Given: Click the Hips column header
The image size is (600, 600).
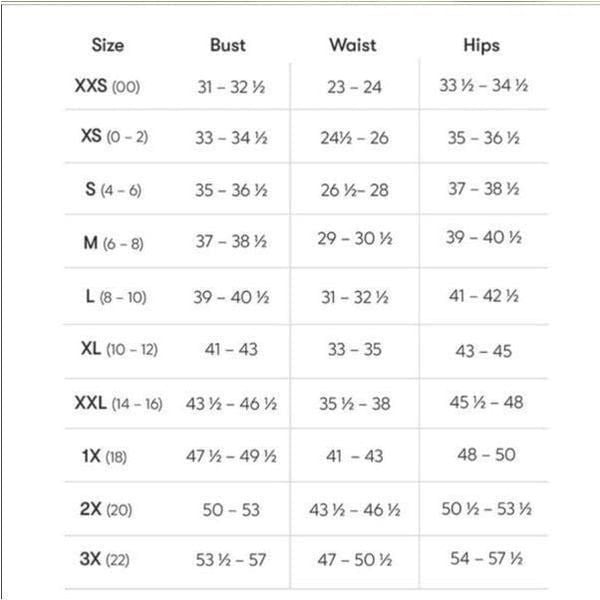Looking at the screenshot, I should [x=481, y=46].
